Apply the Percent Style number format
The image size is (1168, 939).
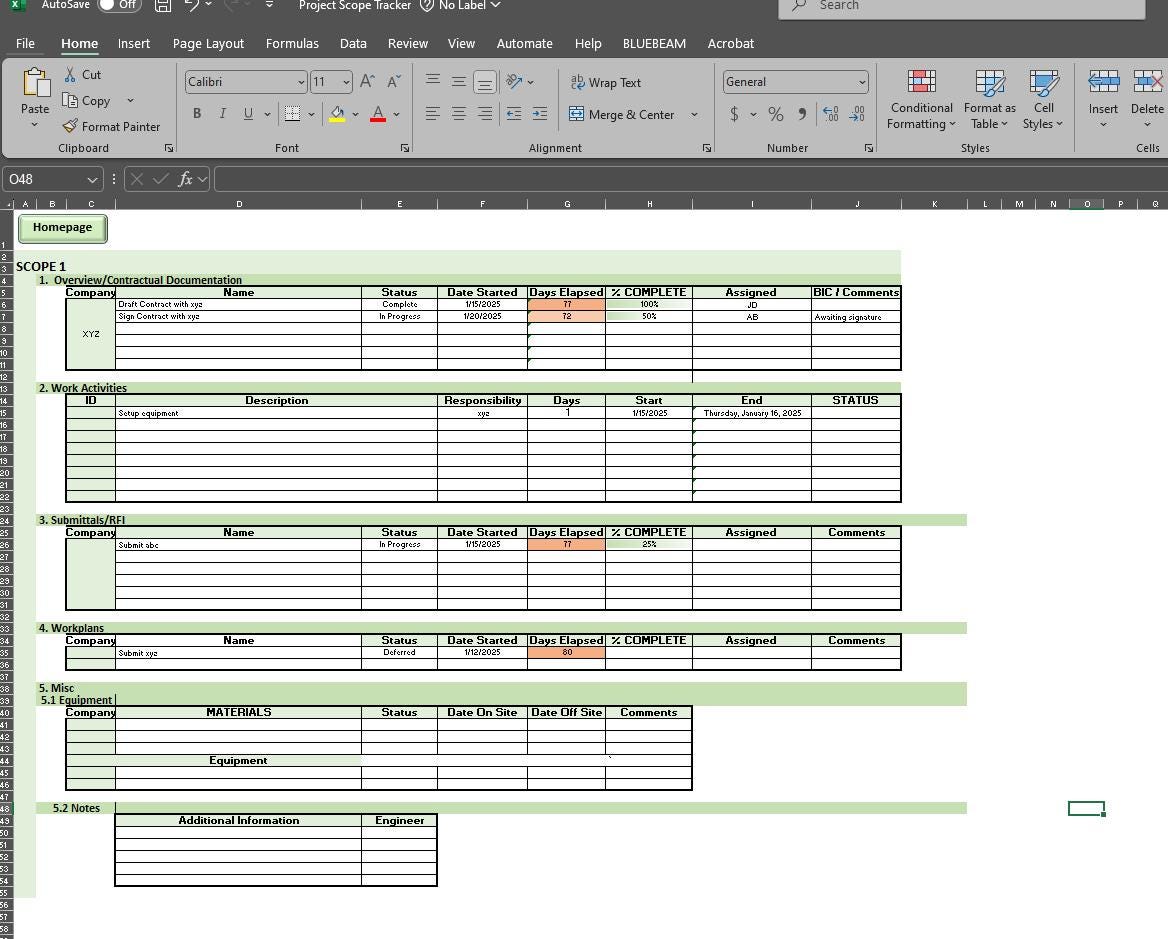(x=775, y=114)
